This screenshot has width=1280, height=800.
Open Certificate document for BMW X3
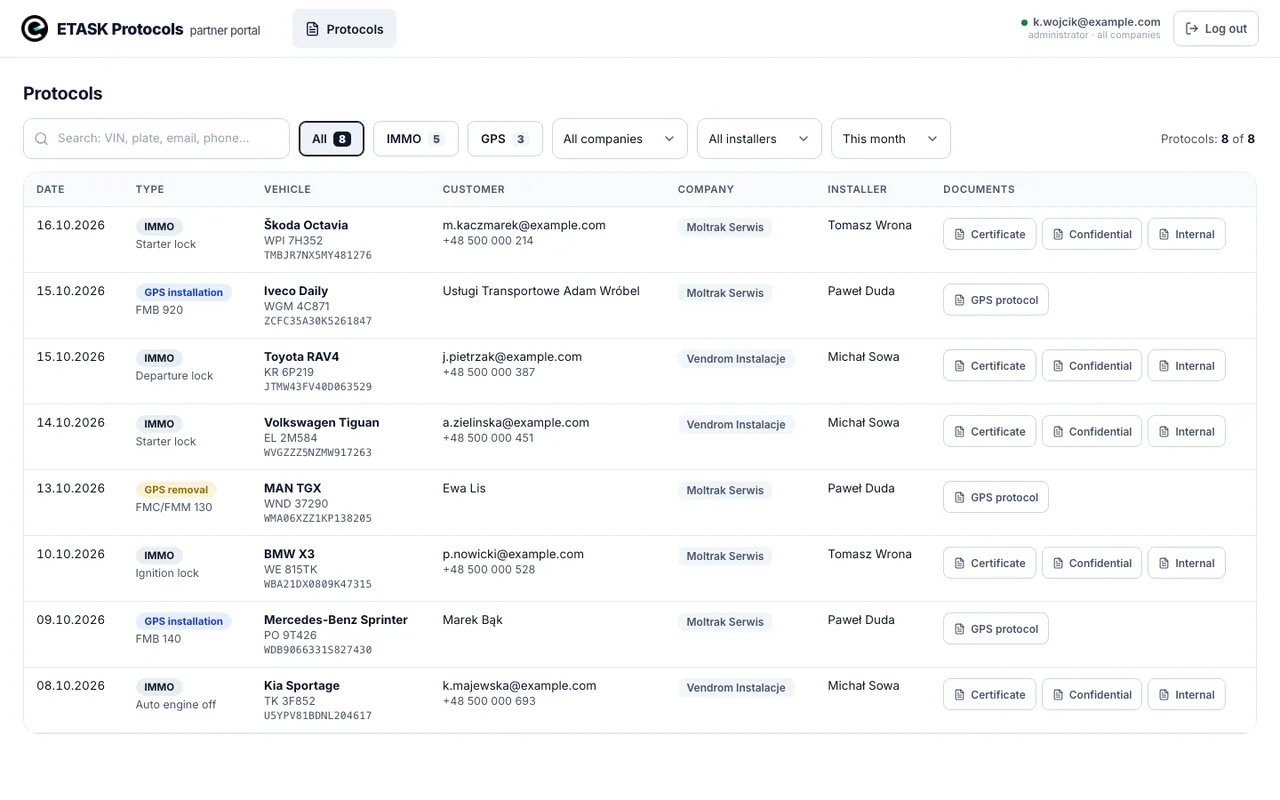[x=988, y=563]
